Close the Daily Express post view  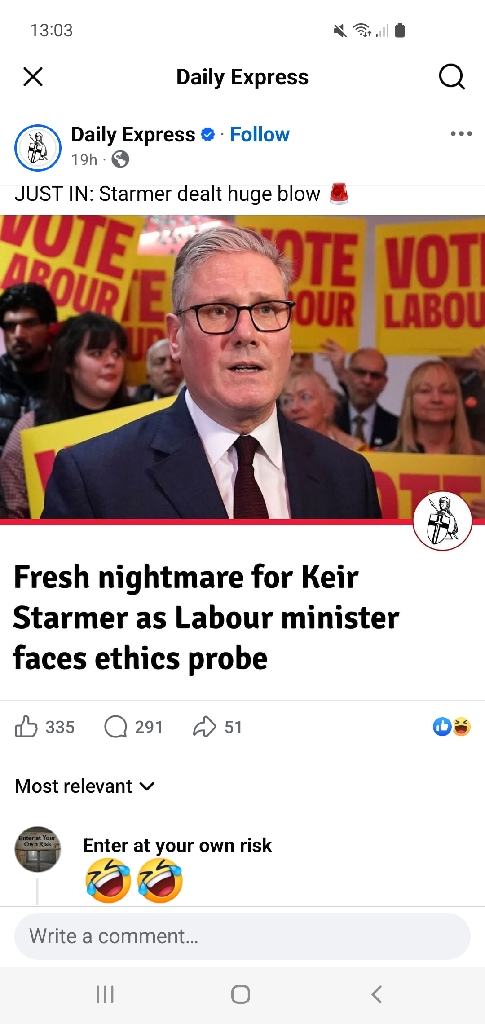33,77
